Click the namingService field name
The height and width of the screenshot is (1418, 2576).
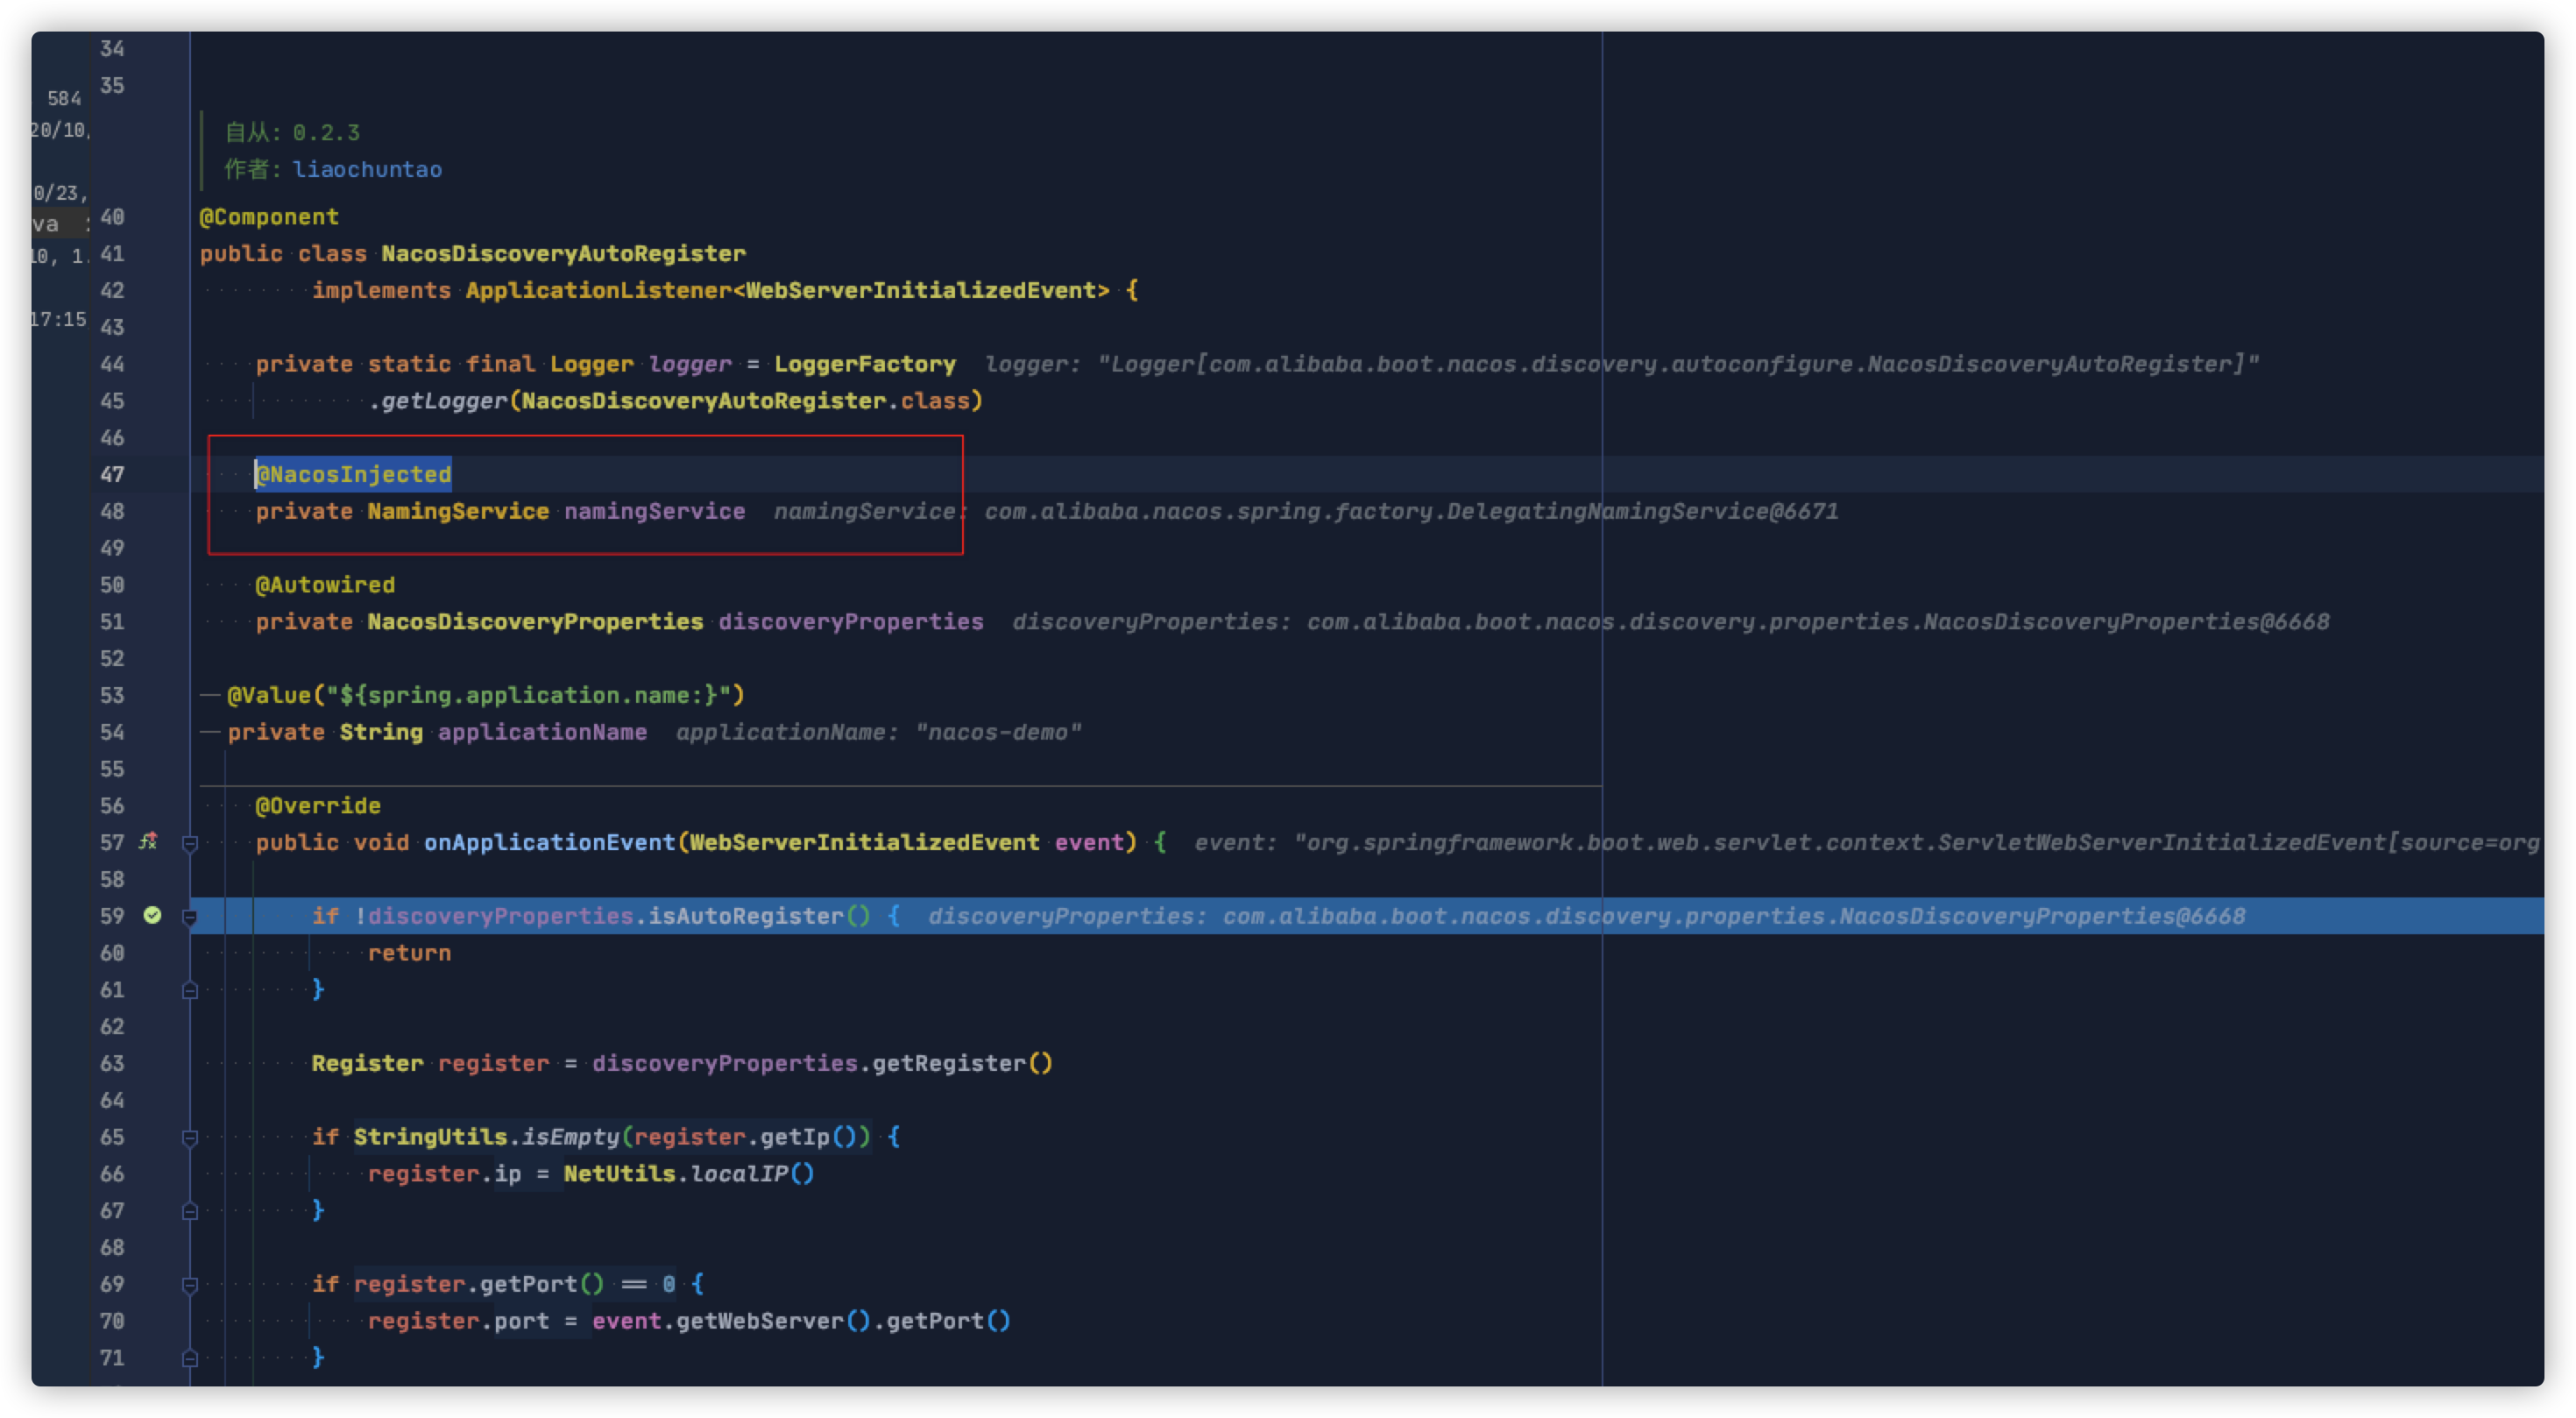654,511
